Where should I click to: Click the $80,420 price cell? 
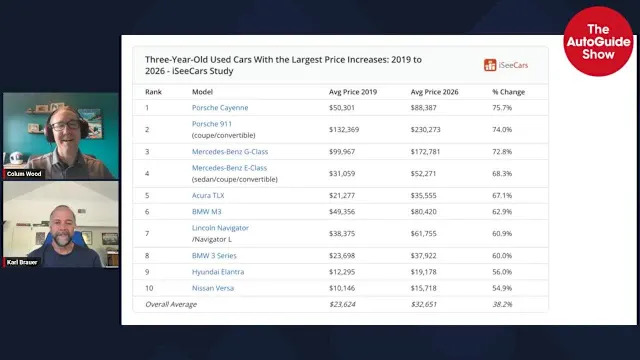point(424,212)
